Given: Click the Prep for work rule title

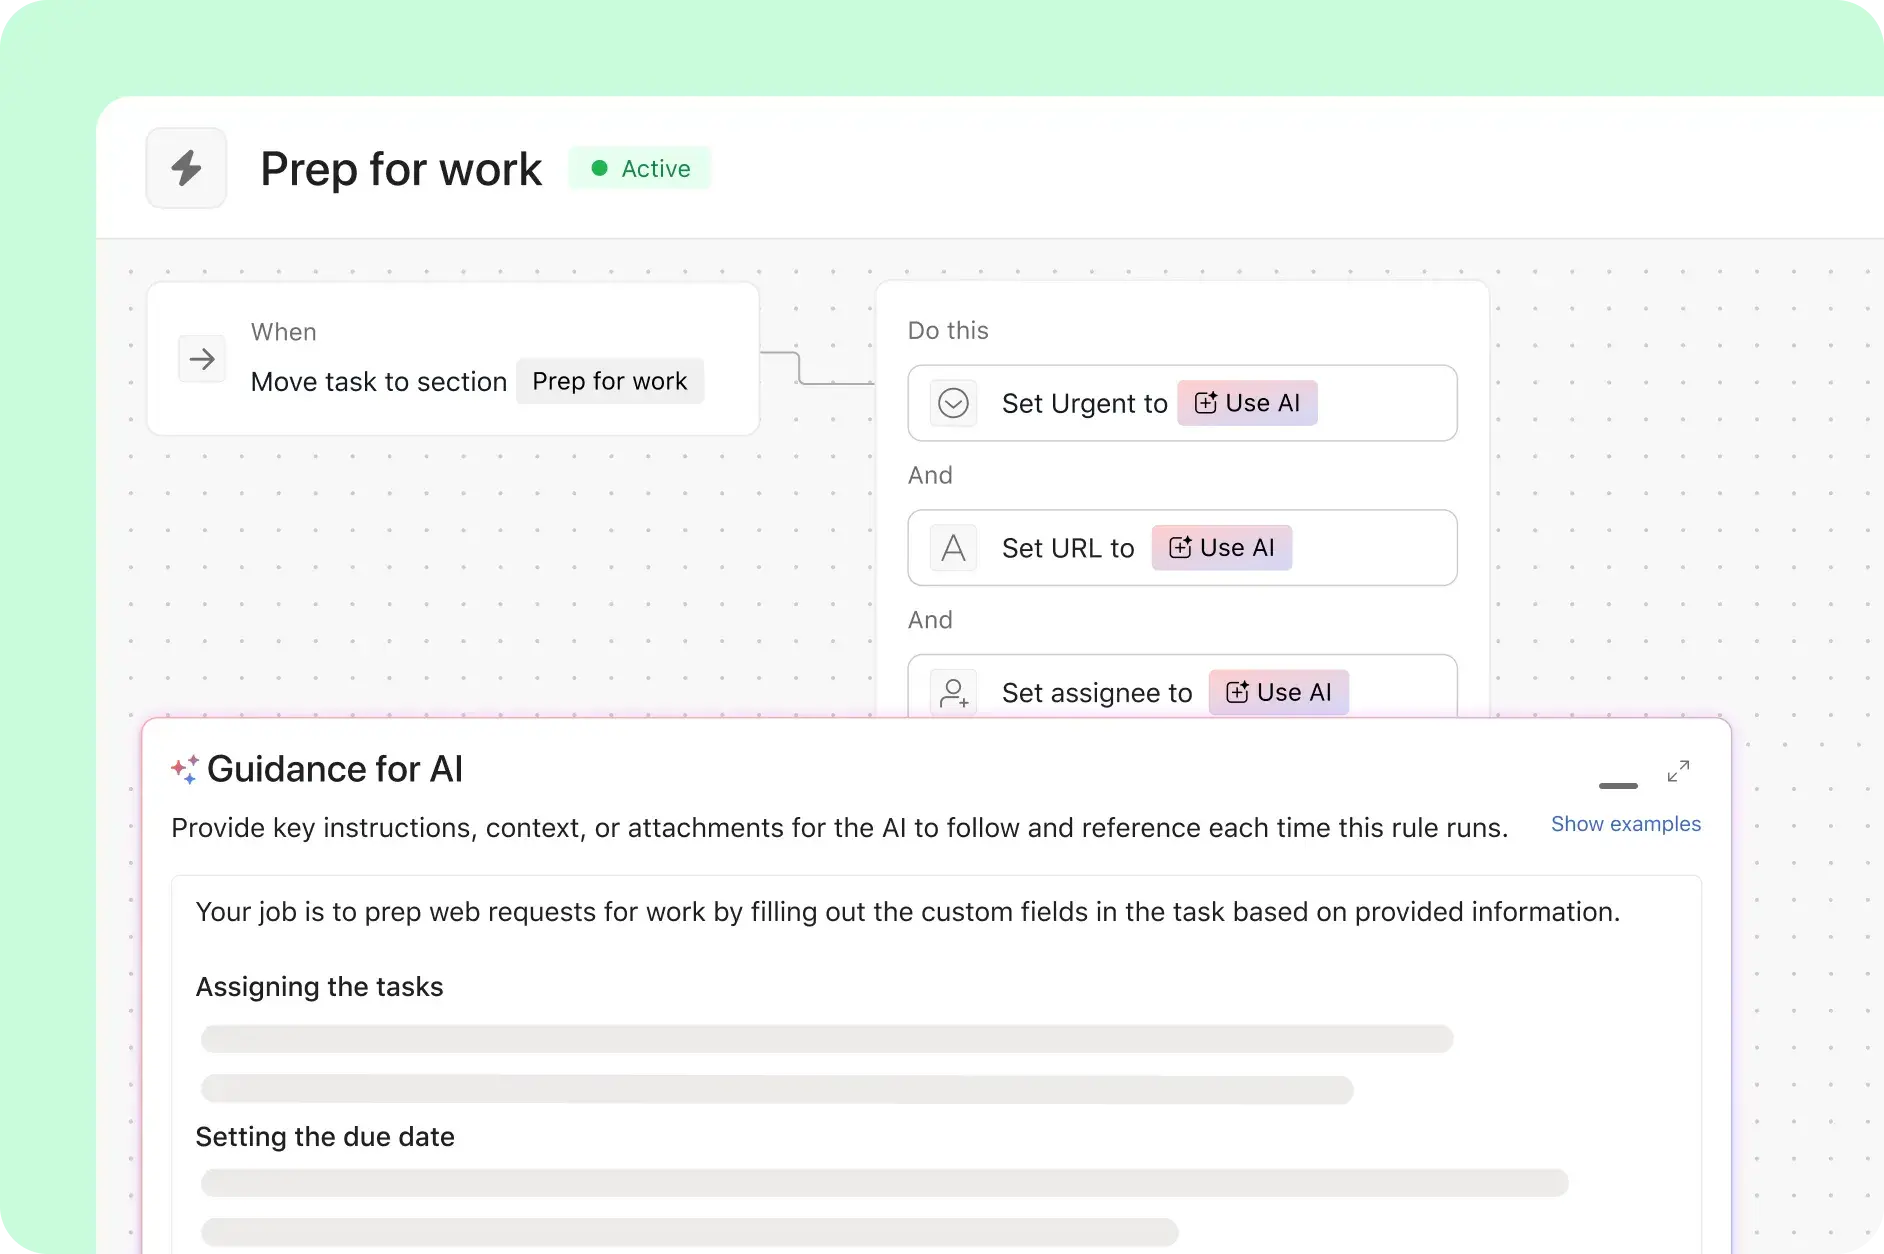Looking at the screenshot, I should (401, 169).
